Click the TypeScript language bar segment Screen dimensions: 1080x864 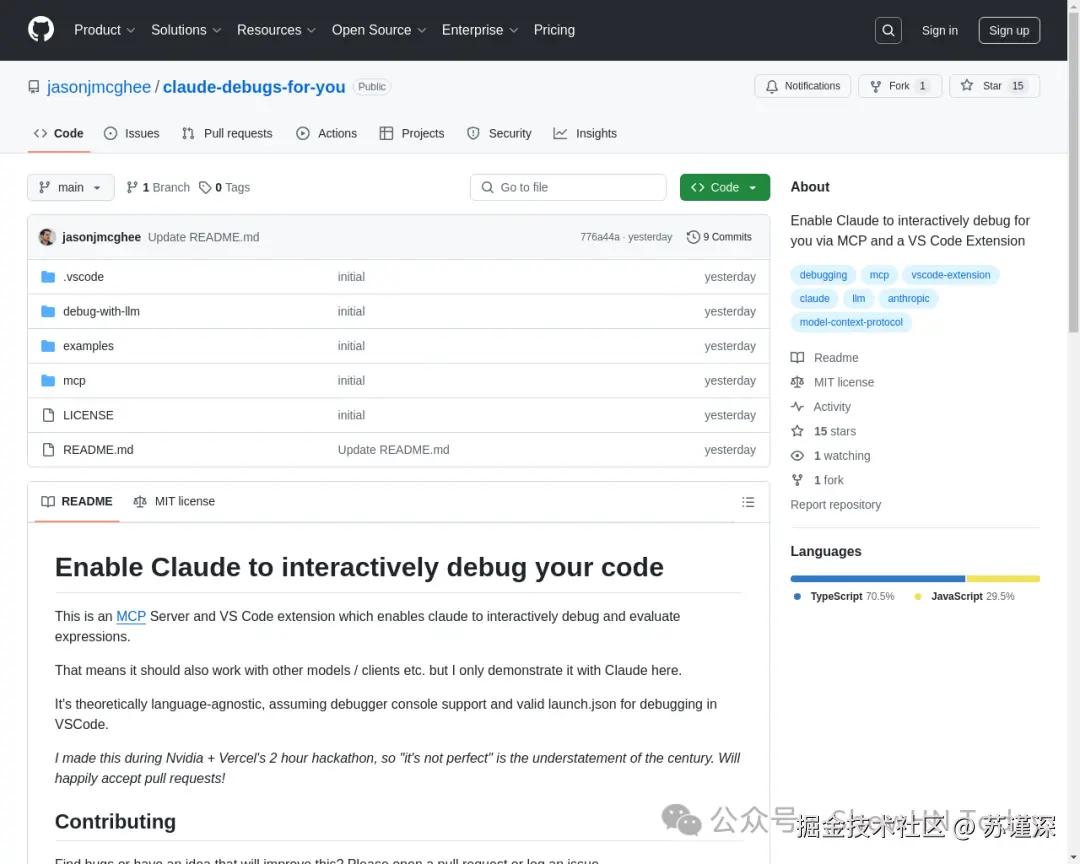point(878,579)
